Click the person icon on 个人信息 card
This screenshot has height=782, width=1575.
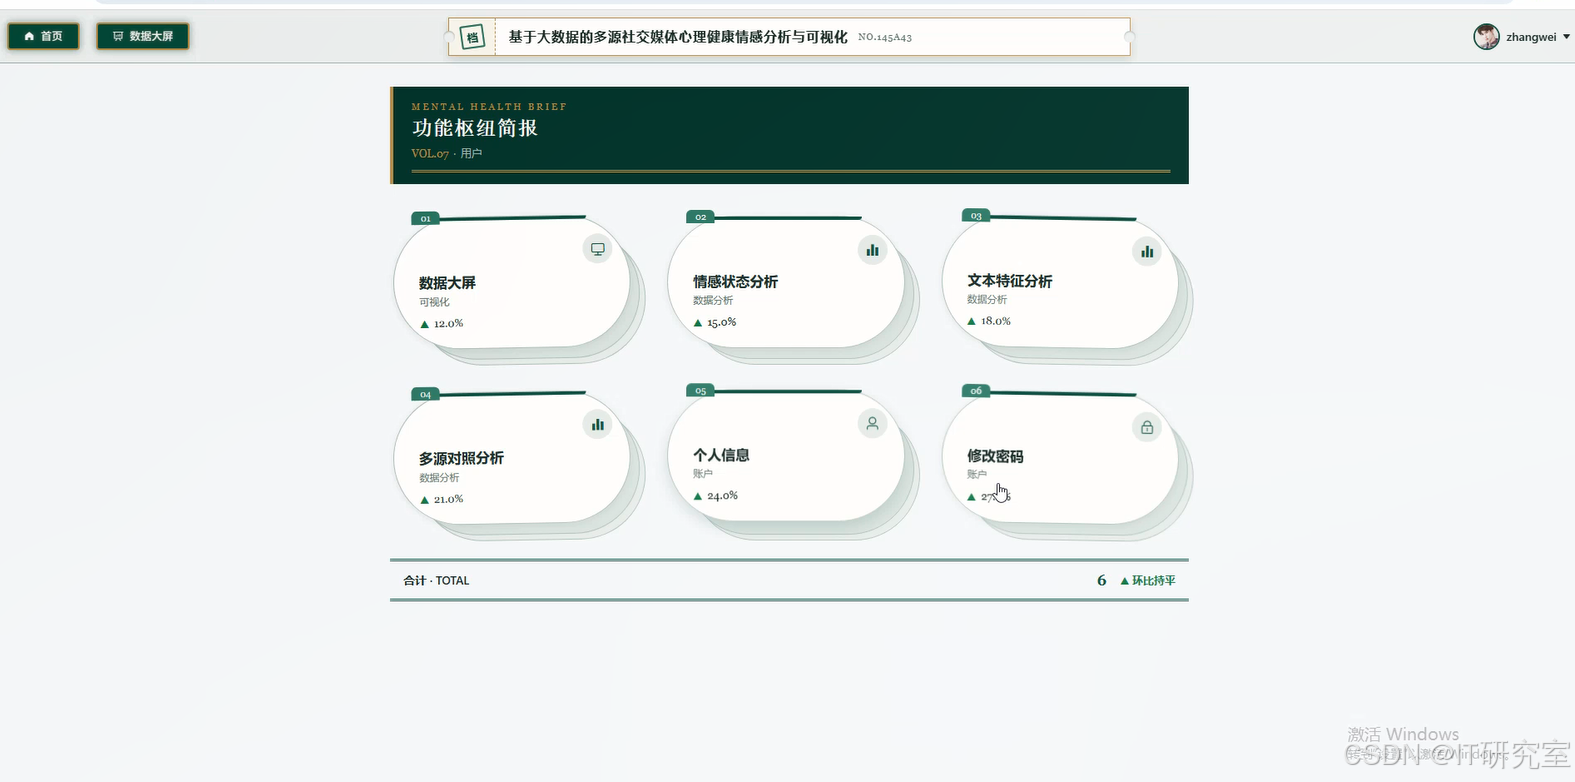872,424
